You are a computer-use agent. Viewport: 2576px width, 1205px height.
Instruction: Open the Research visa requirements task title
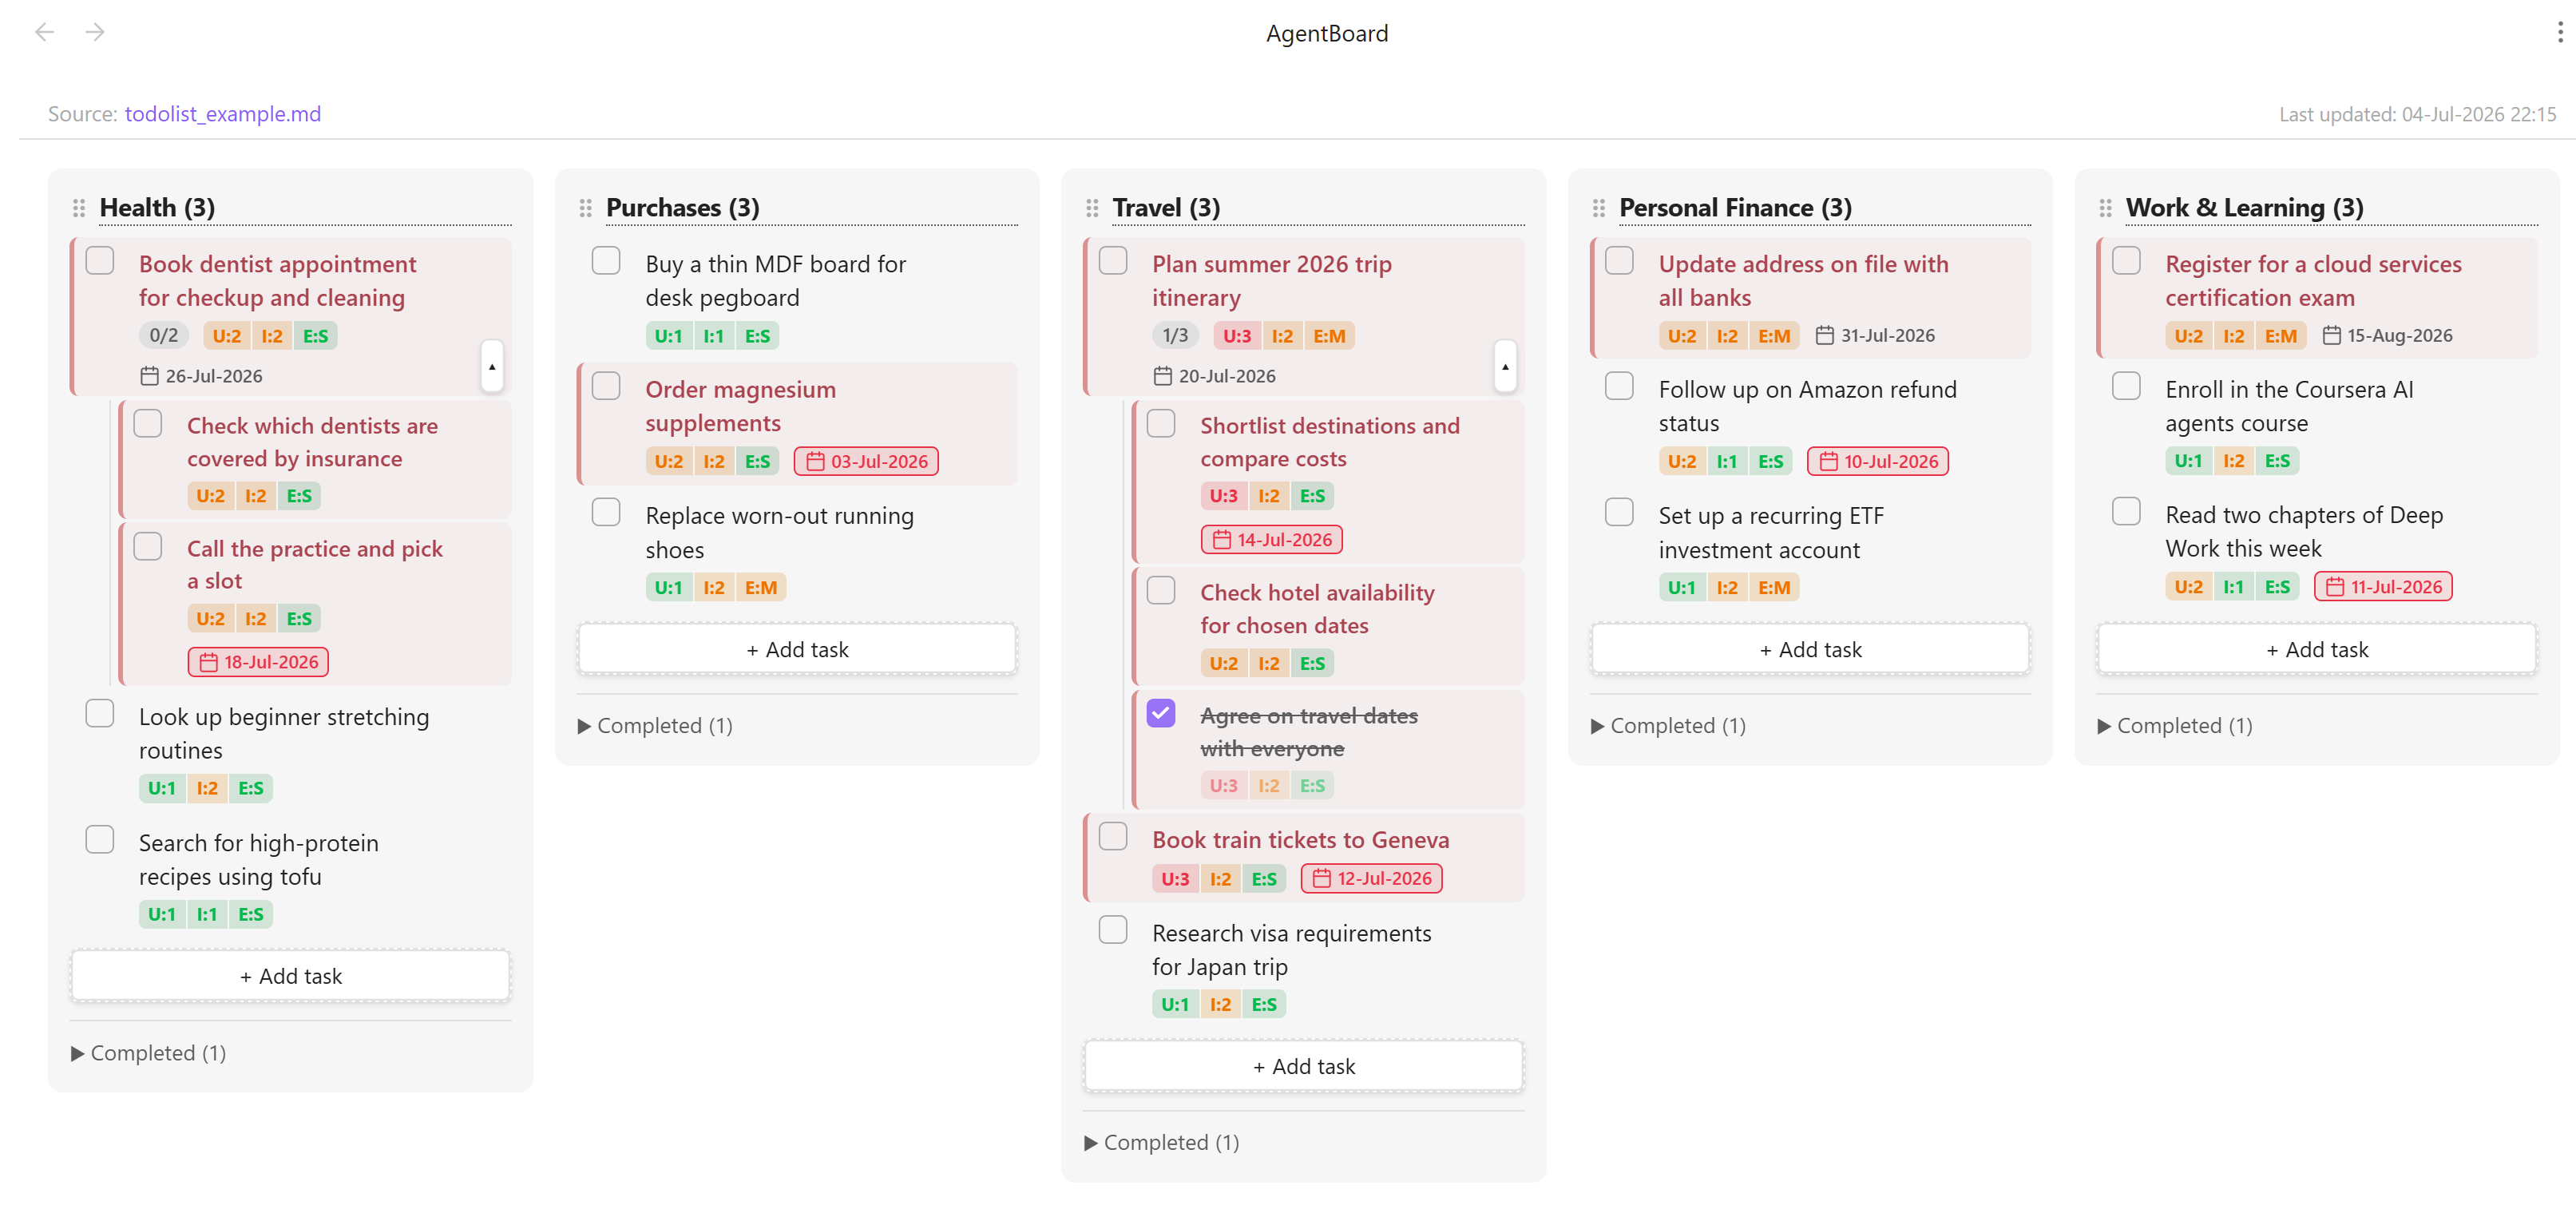[1291, 950]
